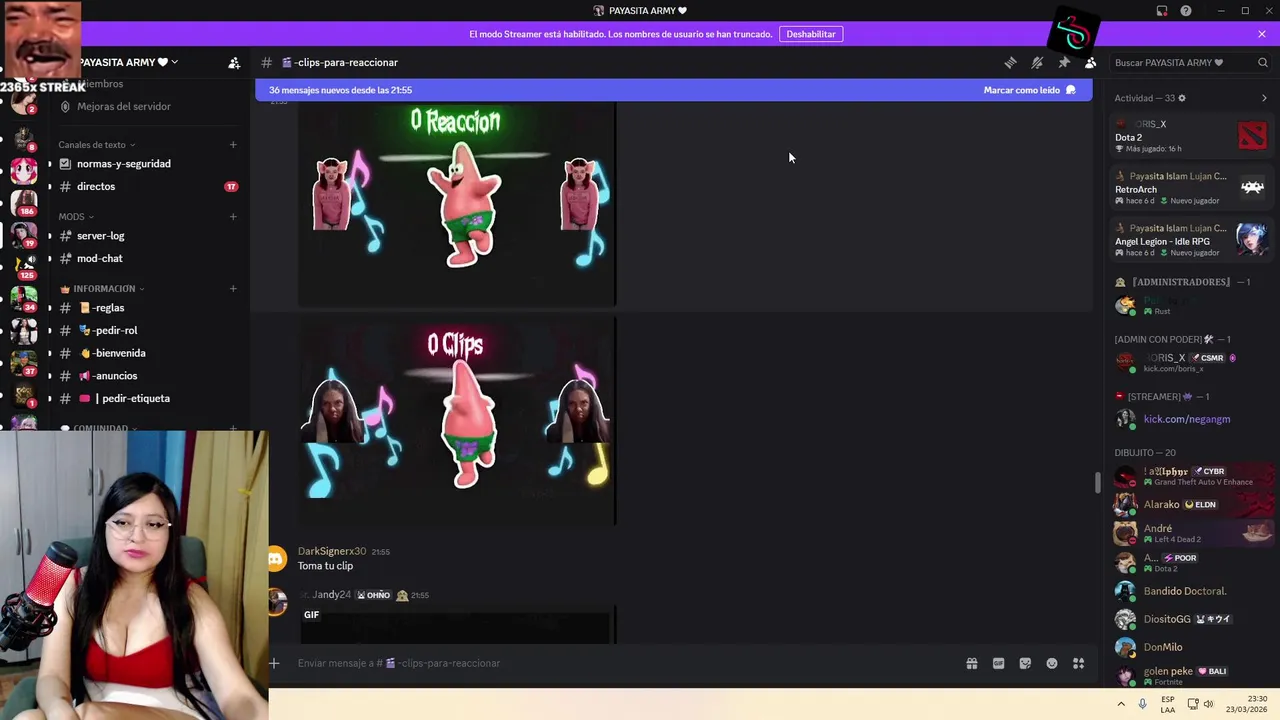
Task: Select member golen peke in list
Action: coord(1192,675)
